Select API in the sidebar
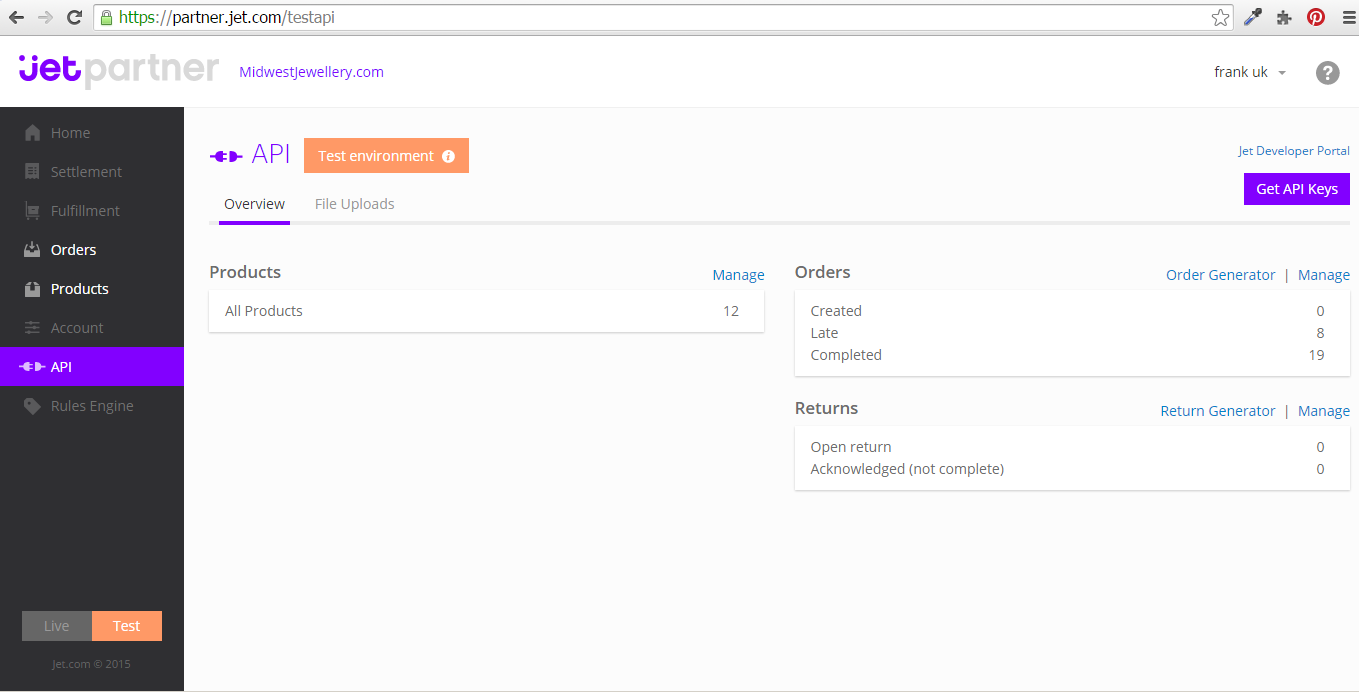 (x=92, y=367)
